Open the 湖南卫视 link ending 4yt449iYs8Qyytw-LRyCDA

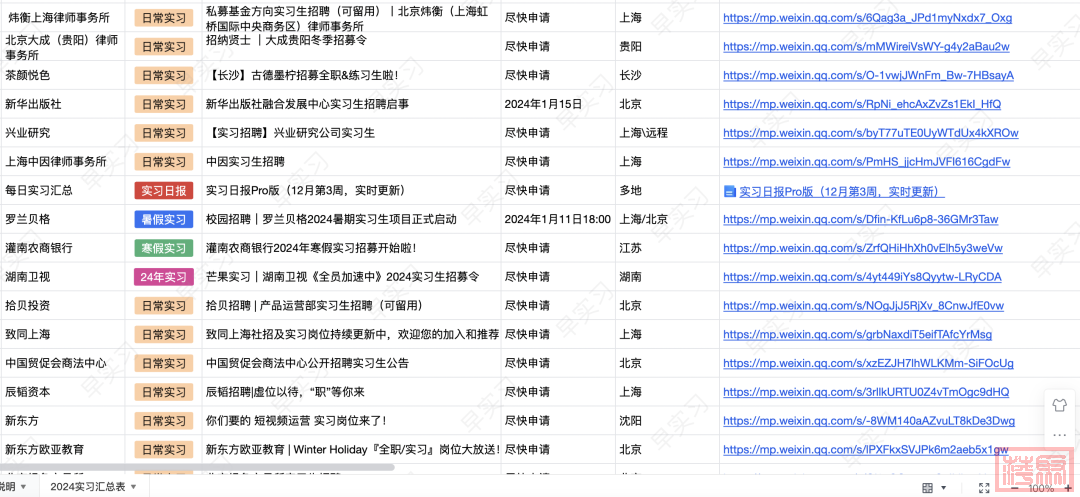point(862,277)
